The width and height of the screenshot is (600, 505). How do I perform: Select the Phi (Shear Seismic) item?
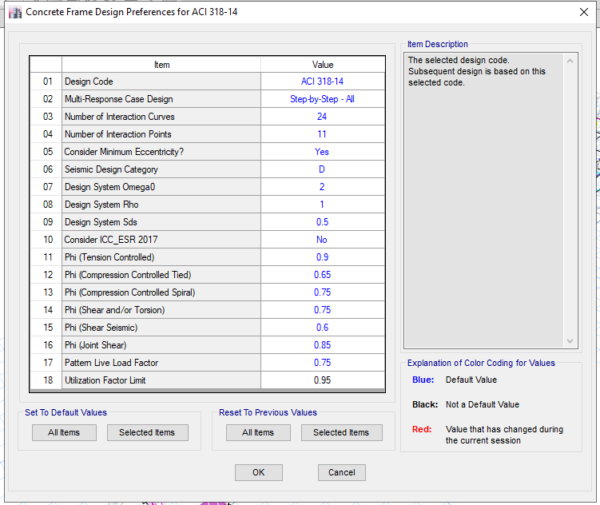pyautogui.click(x=161, y=328)
